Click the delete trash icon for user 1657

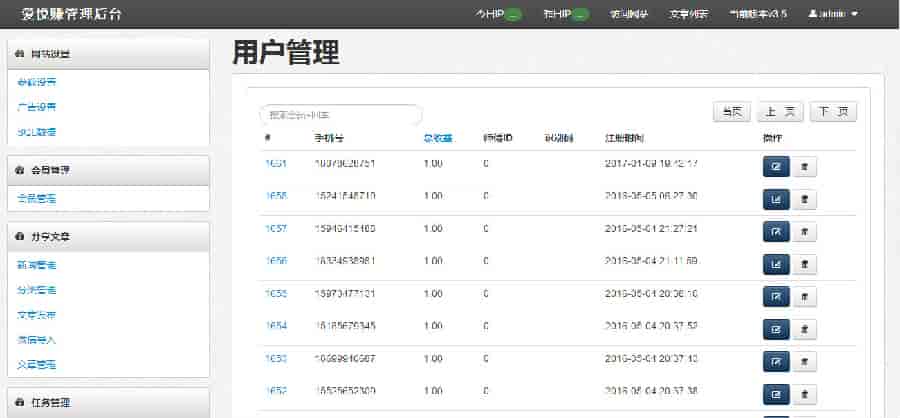[805, 231]
